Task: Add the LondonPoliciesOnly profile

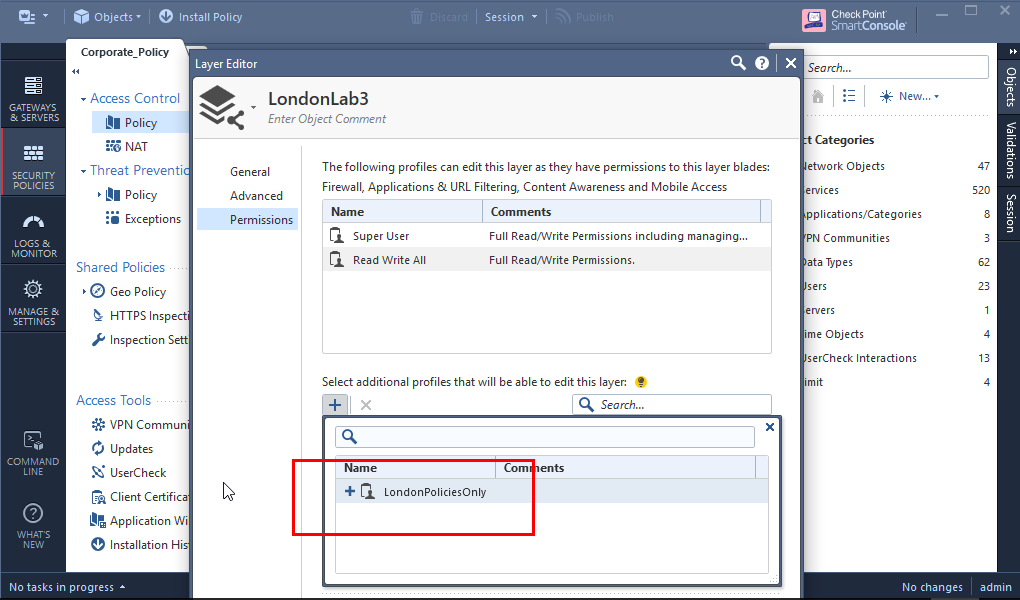Action: 349,491
